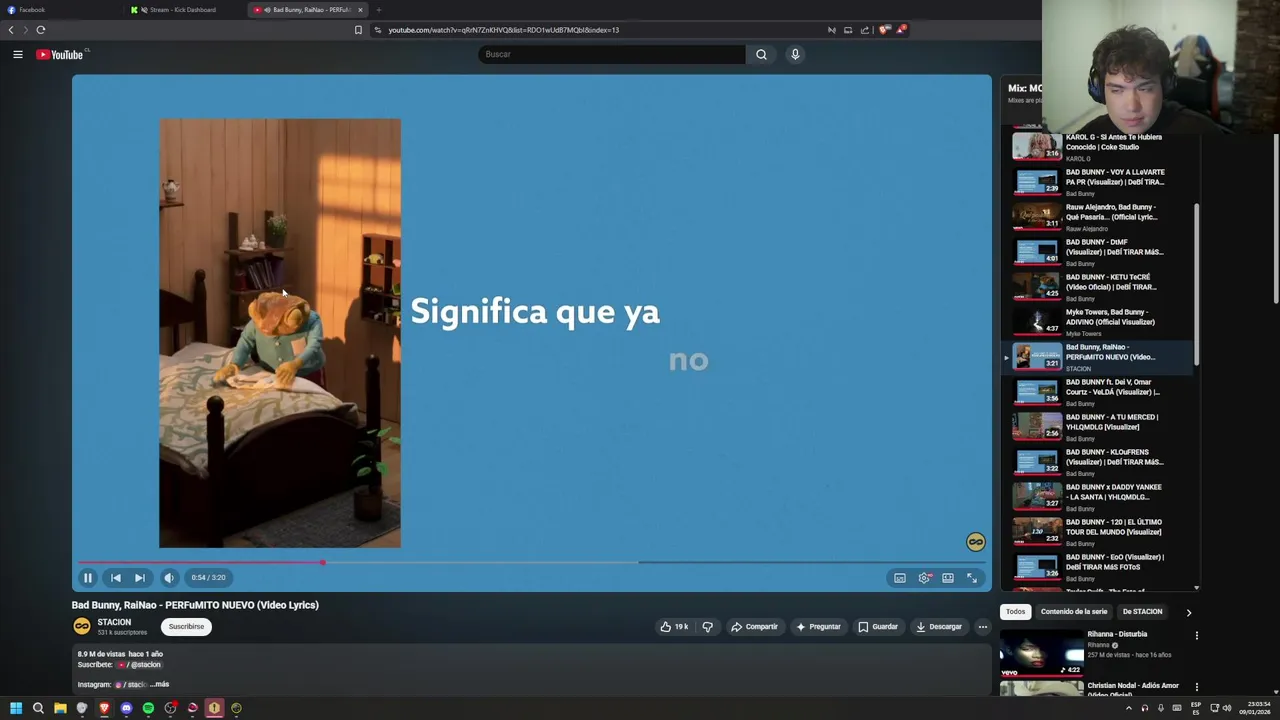Start voice search with microphone icon

pyautogui.click(x=795, y=55)
